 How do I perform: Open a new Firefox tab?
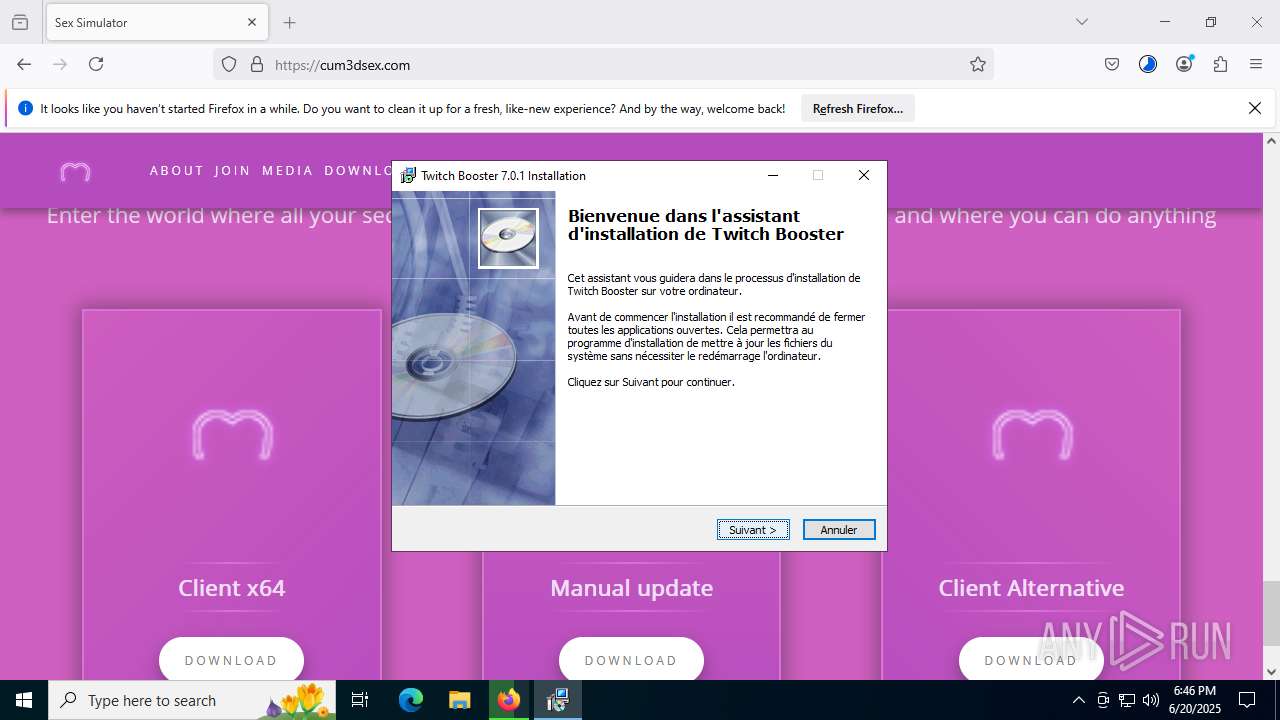290,22
